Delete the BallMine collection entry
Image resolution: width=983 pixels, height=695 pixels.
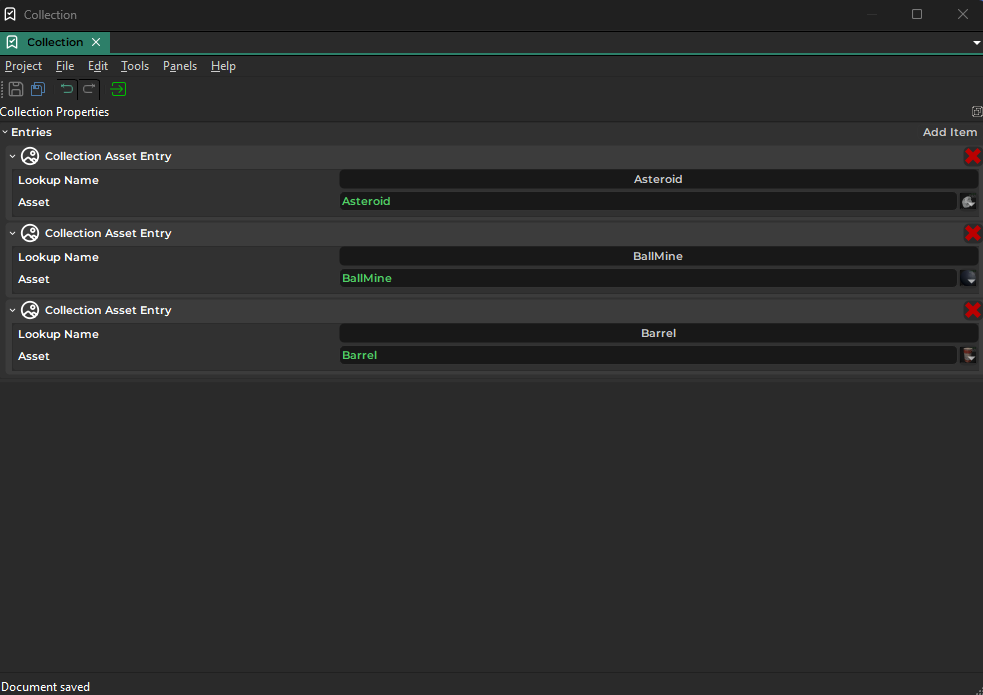point(972,233)
